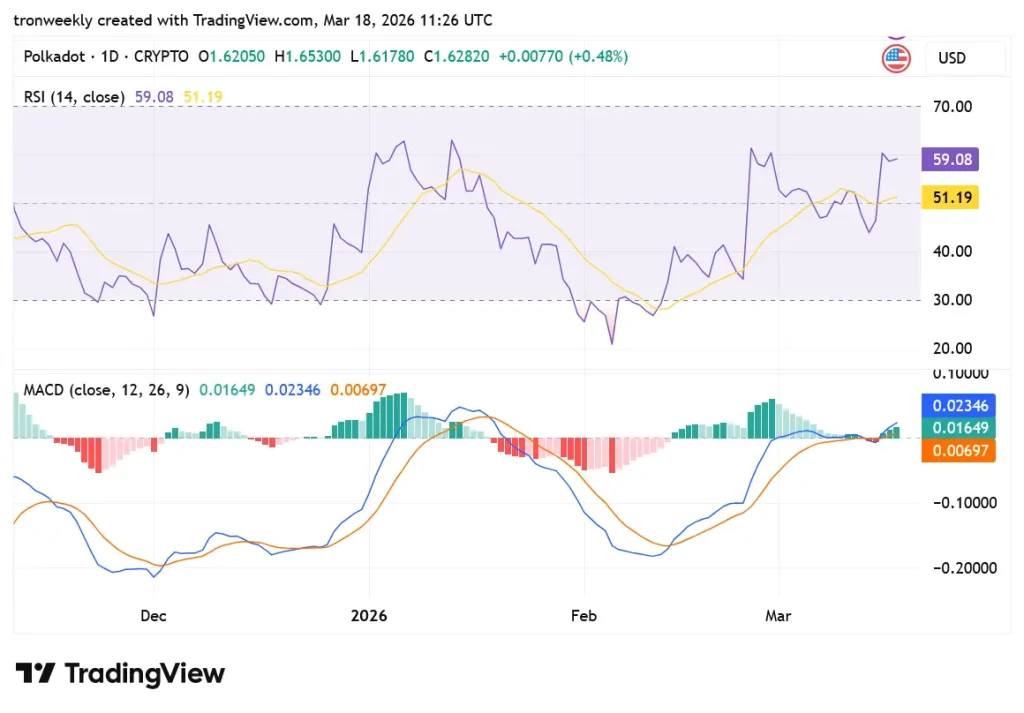Click the US flag currency icon
Viewport: 1024px width, 713px height.
(x=896, y=58)
